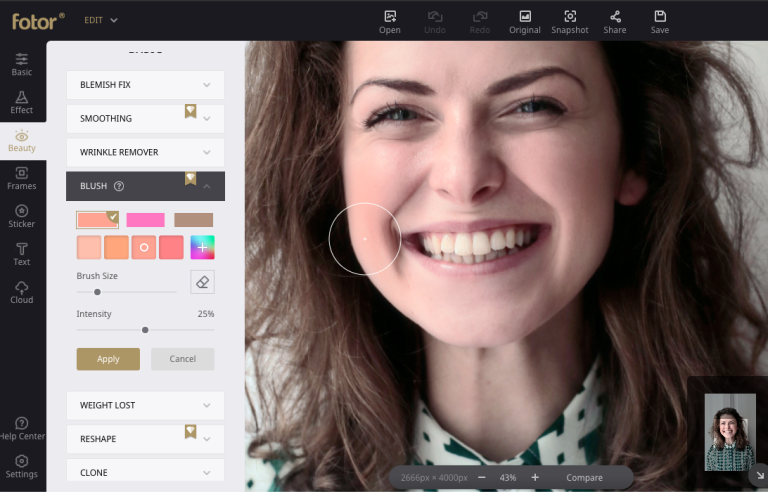Select the Beauty tab in sidebar
Image resolution: width=768 pixels, height=492 pixels.
point(22,141)
